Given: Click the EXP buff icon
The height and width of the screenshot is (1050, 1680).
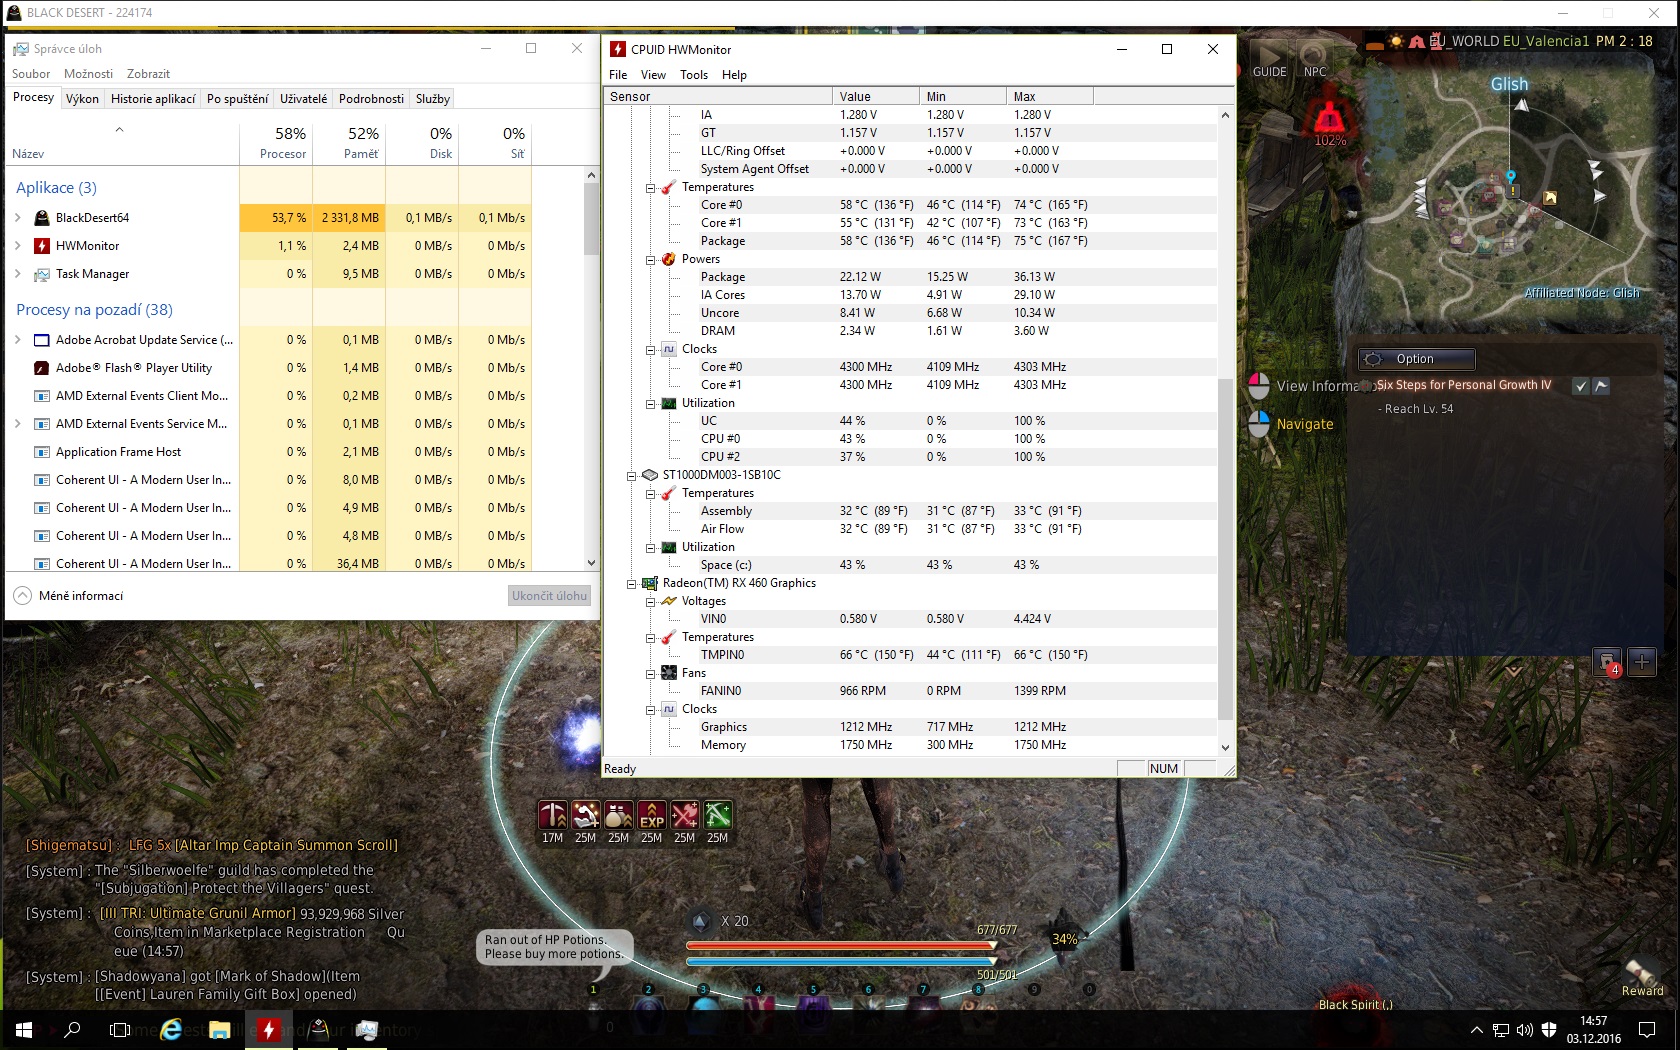Looking at the screenshot, I should 652,815.
